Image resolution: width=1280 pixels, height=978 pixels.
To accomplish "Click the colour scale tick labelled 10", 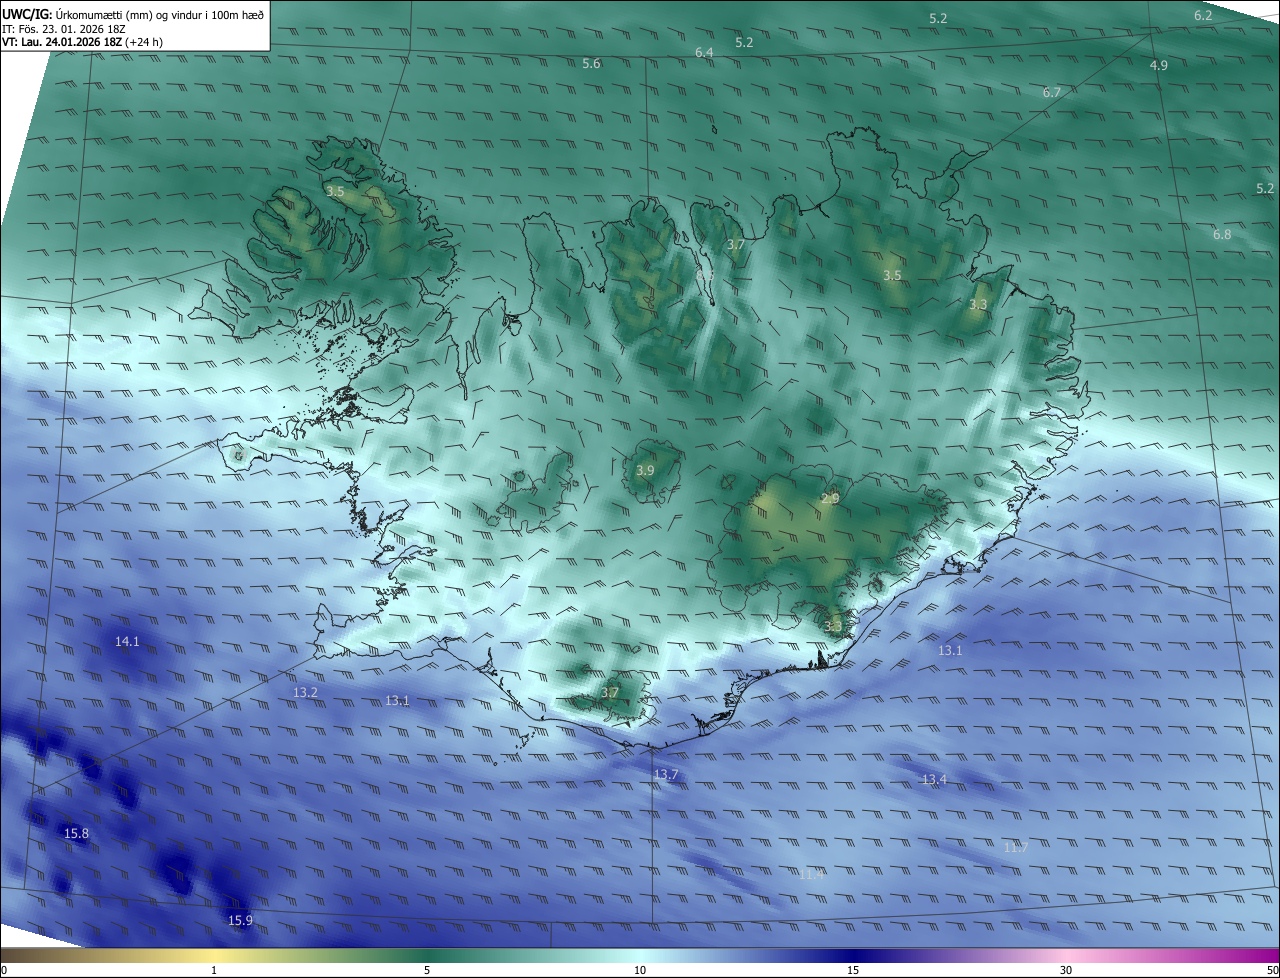I will [x=640, y=970].
